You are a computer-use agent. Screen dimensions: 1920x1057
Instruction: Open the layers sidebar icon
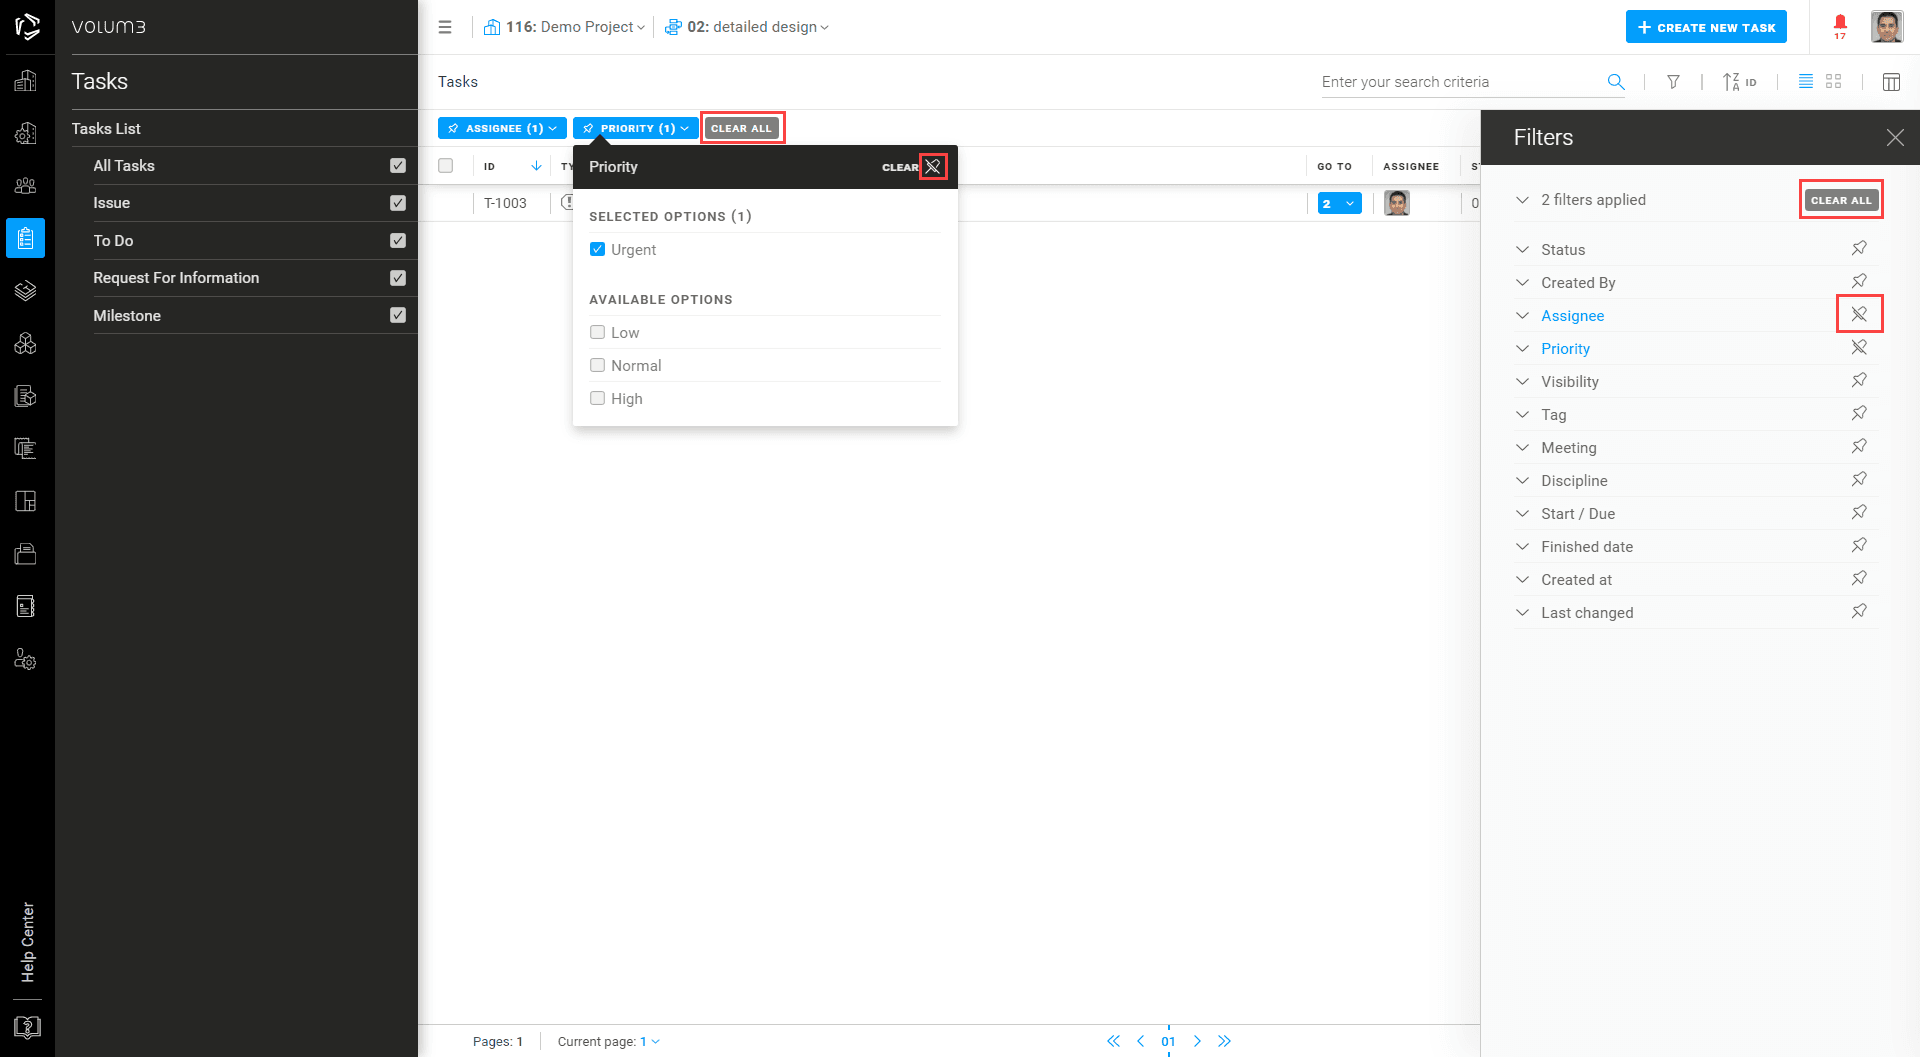click(x=26, y=291)
